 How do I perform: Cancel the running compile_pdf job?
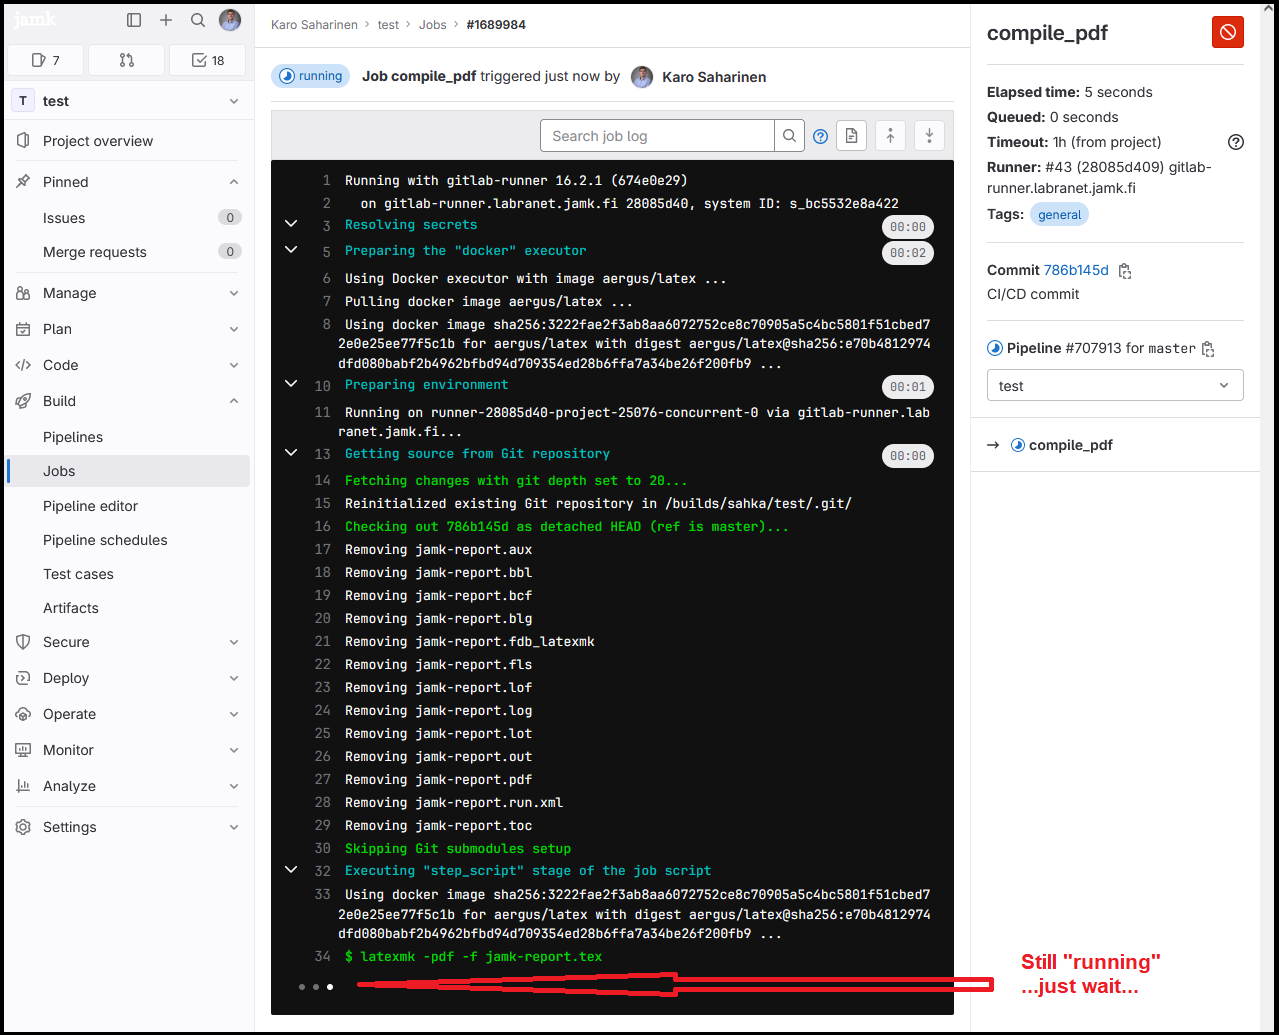point(1227,32)
